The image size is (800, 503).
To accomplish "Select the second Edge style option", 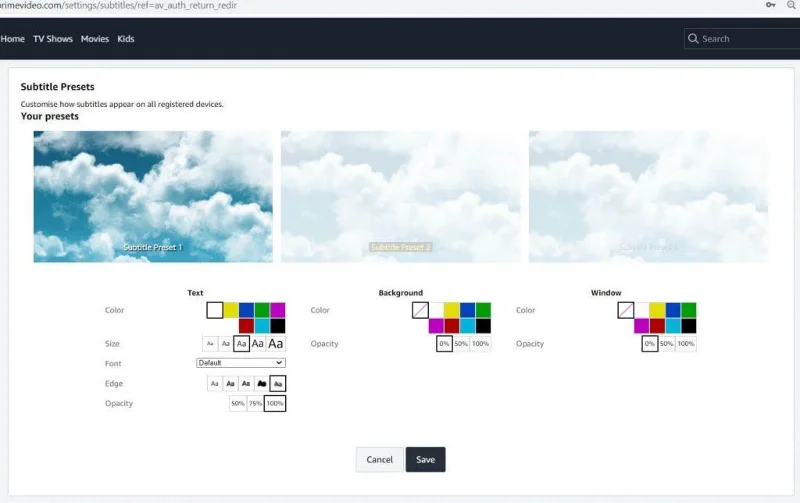I will (231, 384).
